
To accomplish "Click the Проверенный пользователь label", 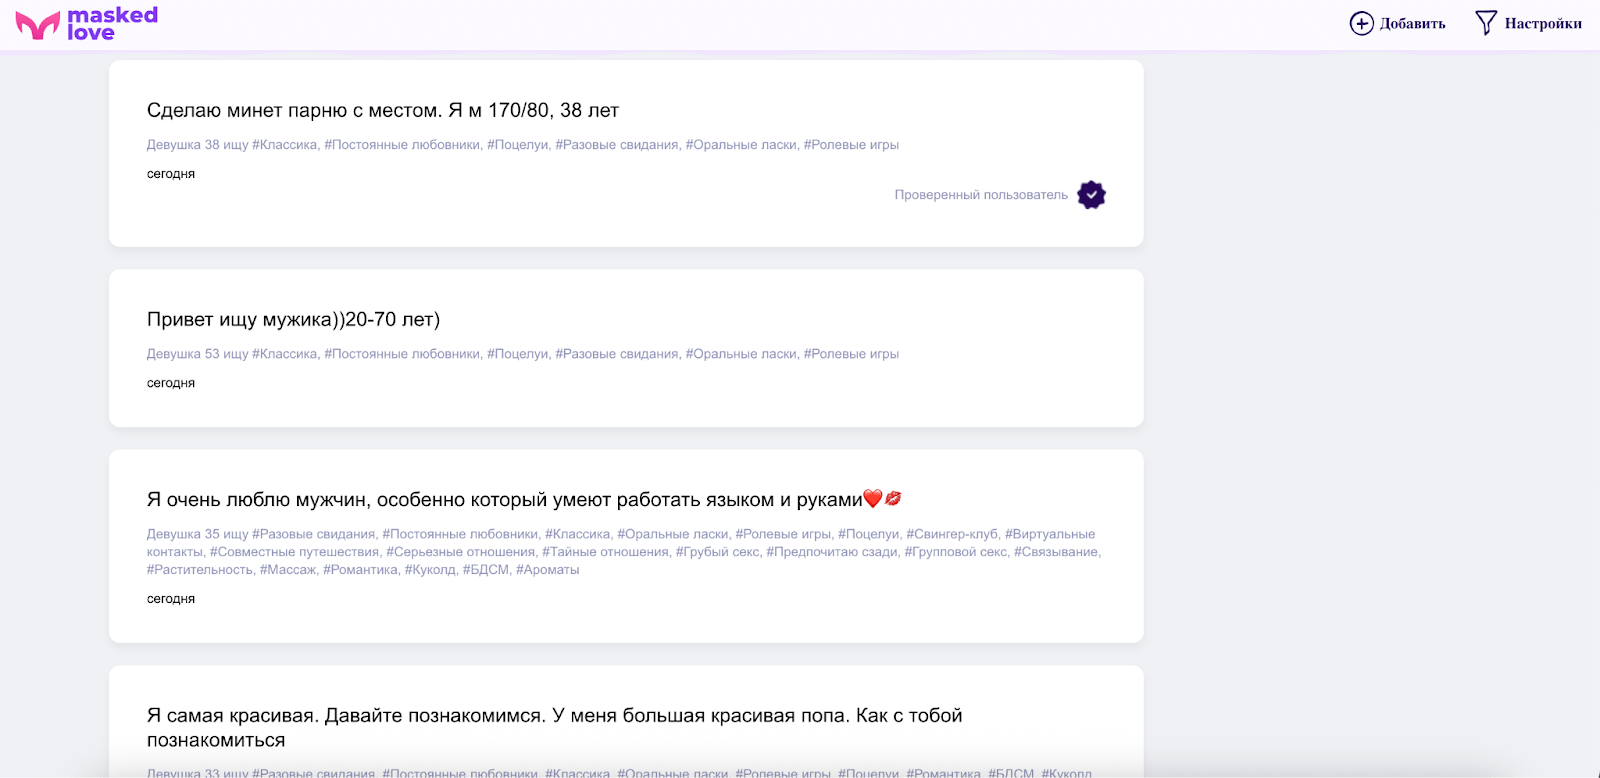I will pyautogui.click(x=981, y=195).
